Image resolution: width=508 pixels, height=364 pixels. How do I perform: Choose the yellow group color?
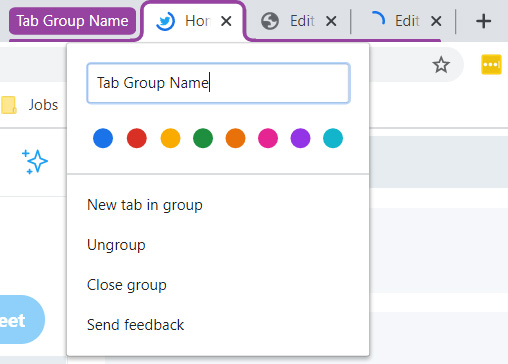(170, 138)
